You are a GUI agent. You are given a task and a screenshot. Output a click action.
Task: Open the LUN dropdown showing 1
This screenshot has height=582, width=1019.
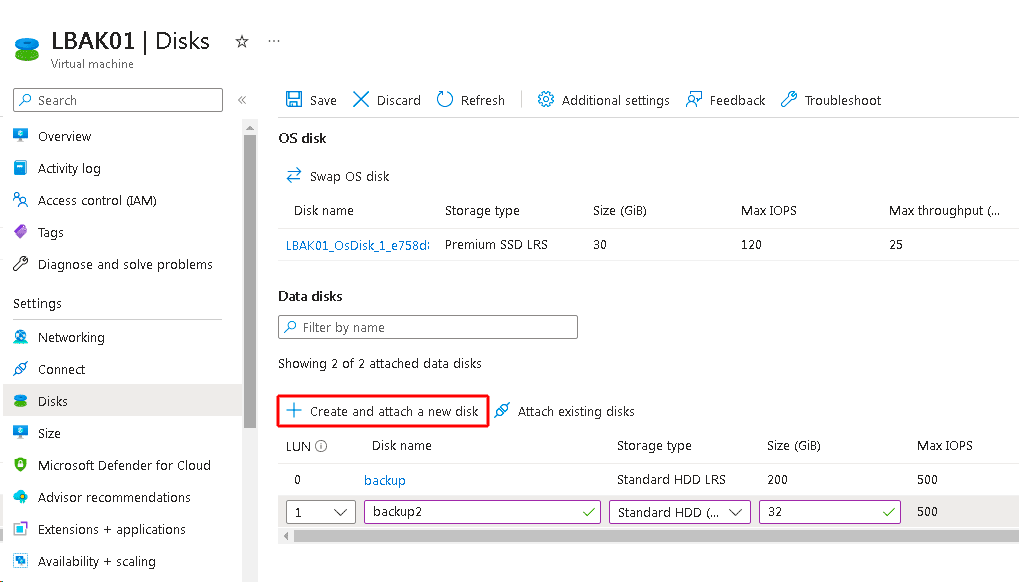[x=321, y=512]
